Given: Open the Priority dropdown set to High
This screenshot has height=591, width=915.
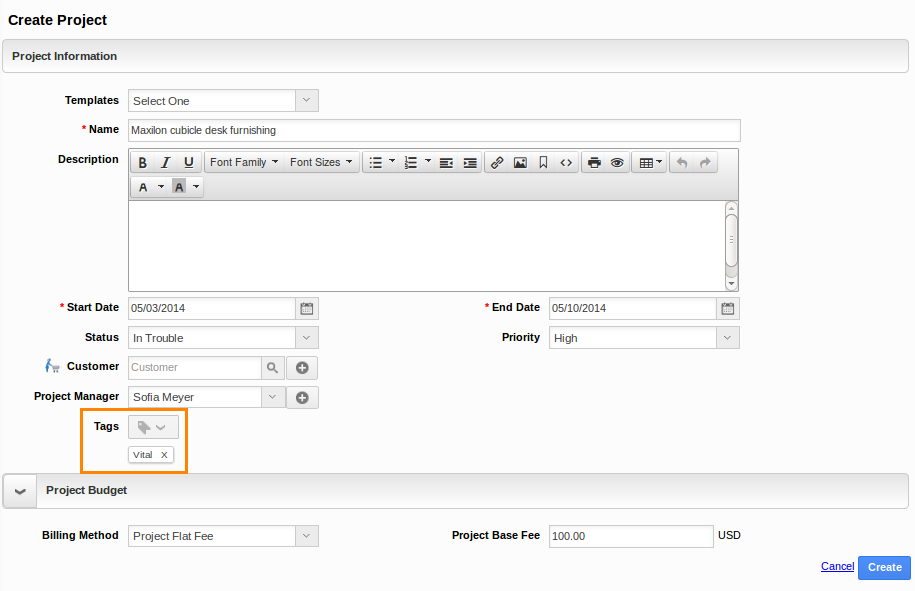Looking at the screenshot, I should point(729,337).
